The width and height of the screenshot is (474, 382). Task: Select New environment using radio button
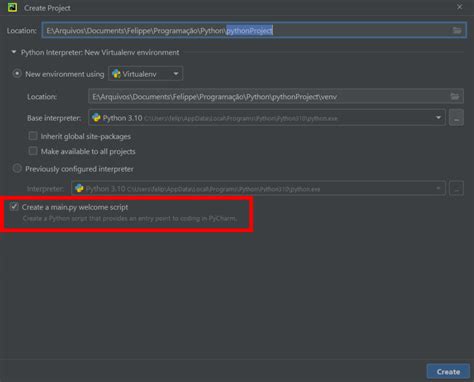pos(17,74)
